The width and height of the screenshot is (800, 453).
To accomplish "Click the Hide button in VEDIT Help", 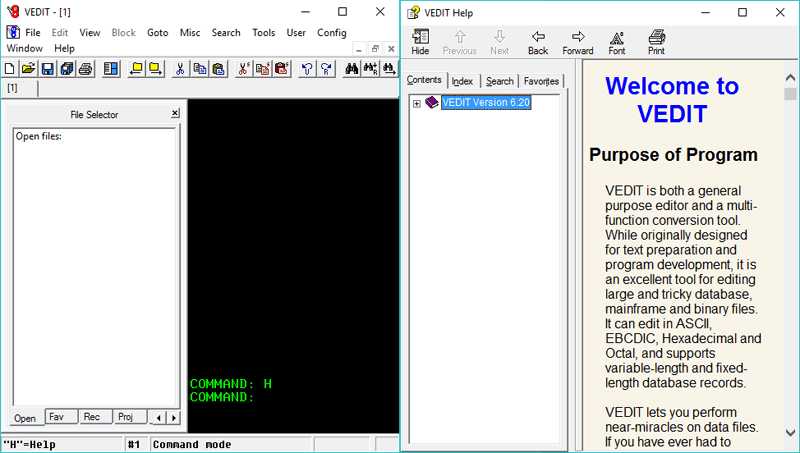I will pos(420,42).
